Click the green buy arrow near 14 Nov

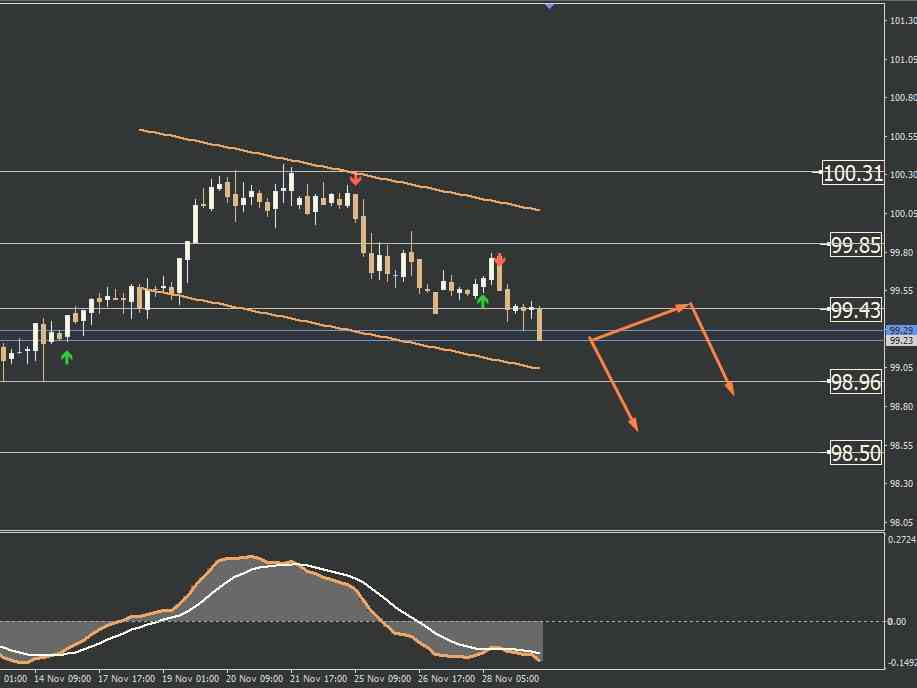click(x=67, y=357)
